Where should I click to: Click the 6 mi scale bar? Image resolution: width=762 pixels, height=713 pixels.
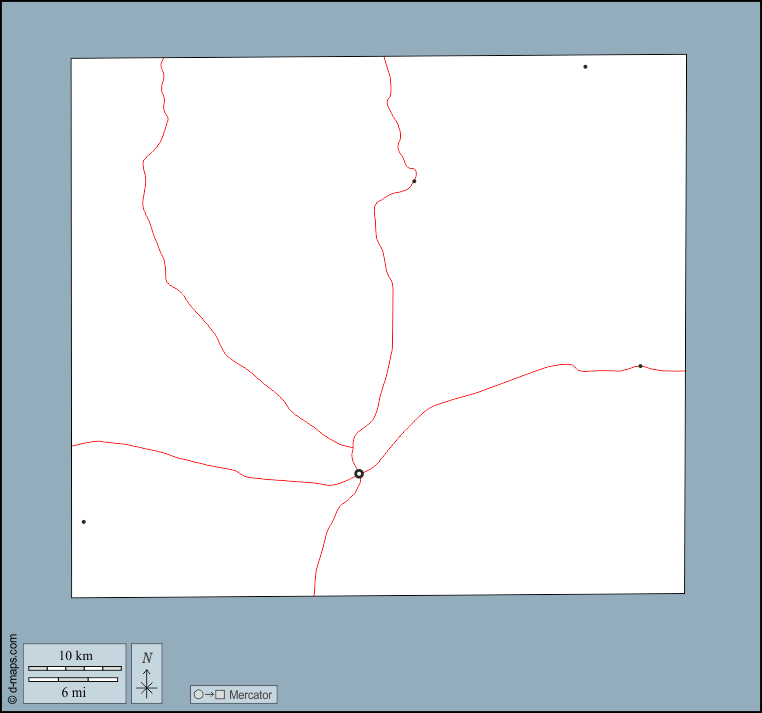pyautogui.click(x=73, y=680)
